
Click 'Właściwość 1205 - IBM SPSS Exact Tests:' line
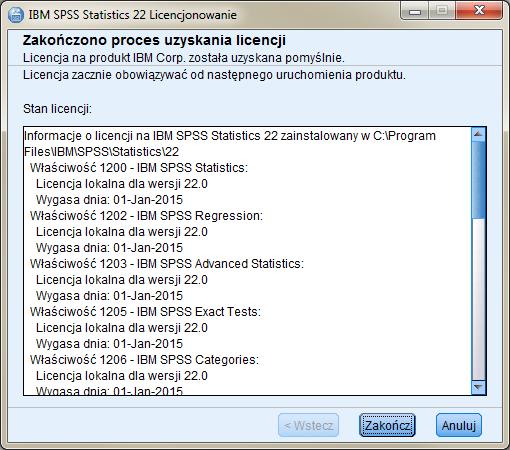point(145,312)
